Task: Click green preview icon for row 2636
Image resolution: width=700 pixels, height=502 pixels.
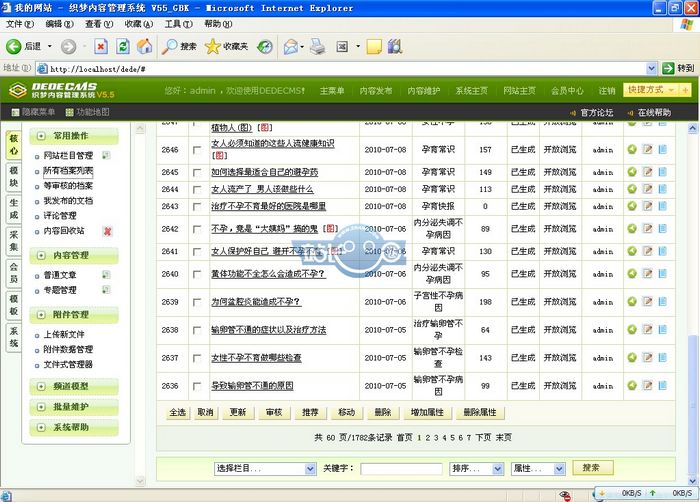Action: [632, 385]
